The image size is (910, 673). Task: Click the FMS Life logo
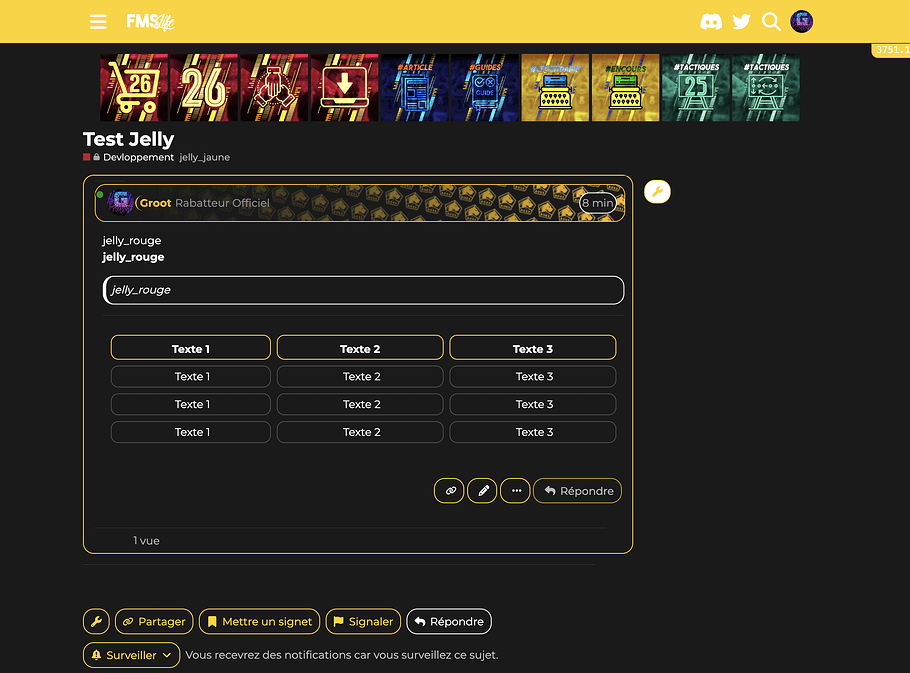click(x=150, y=22)
